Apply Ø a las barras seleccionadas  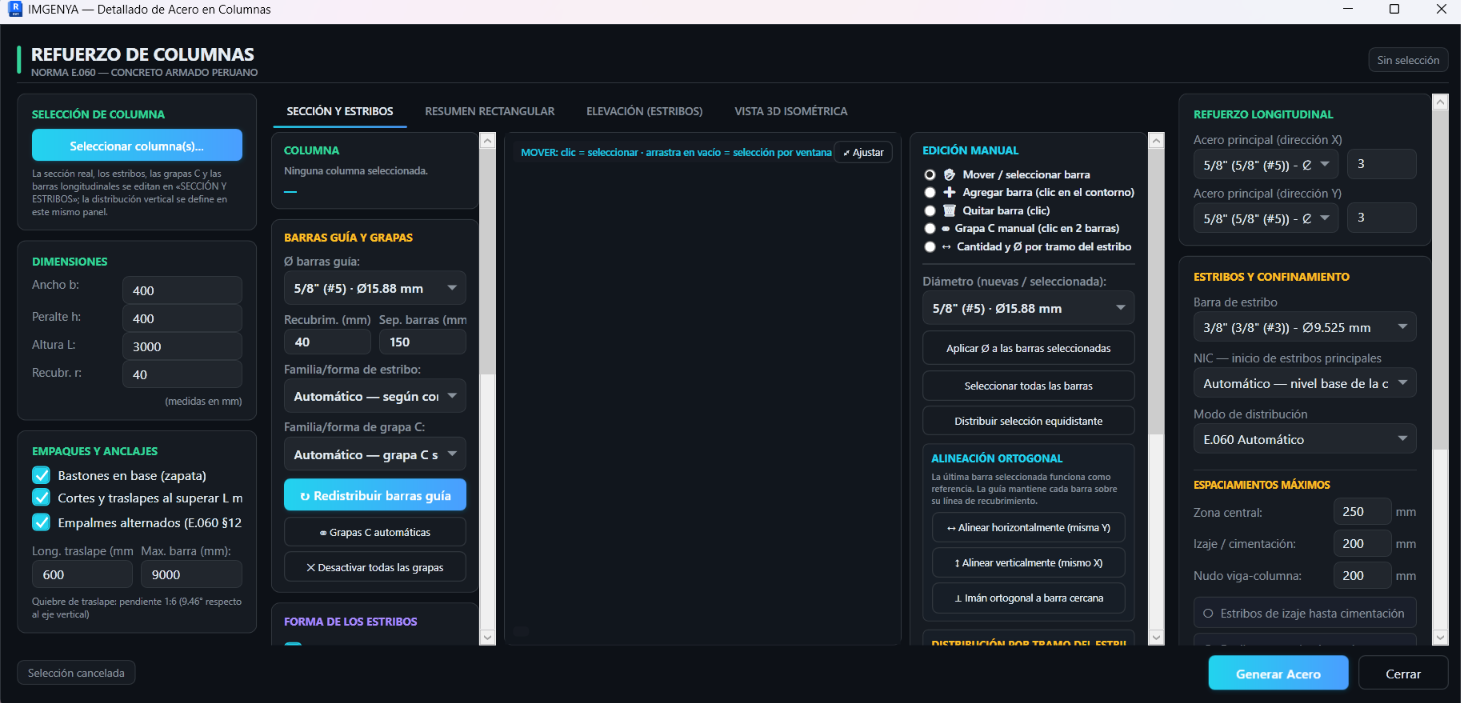tap(1028, 348)
